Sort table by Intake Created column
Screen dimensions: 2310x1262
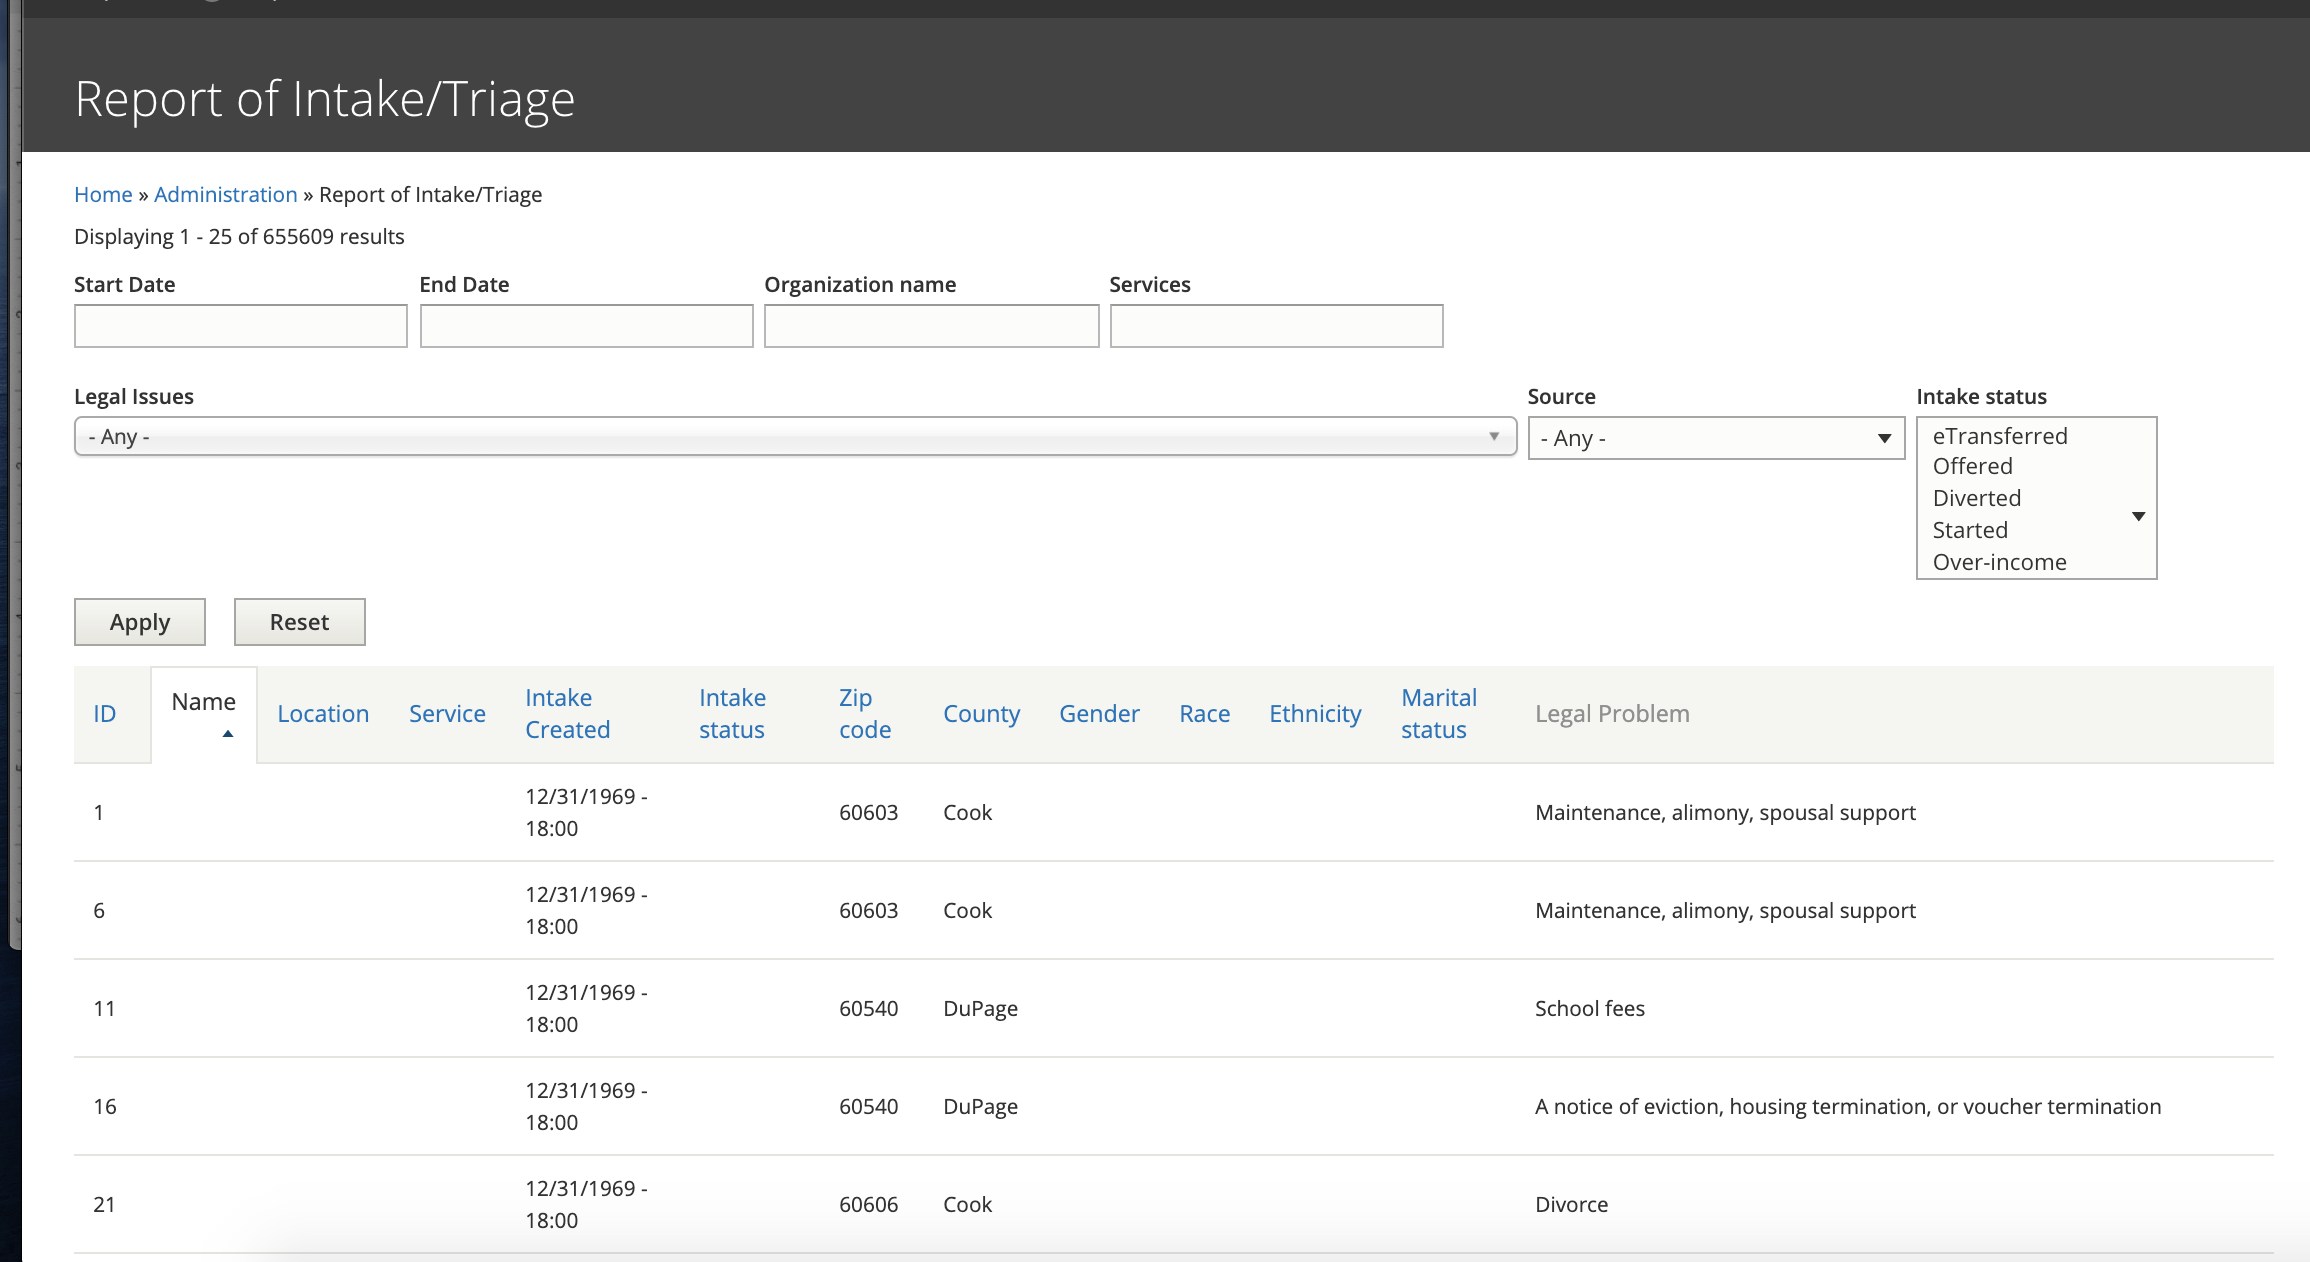coord(568,714)
